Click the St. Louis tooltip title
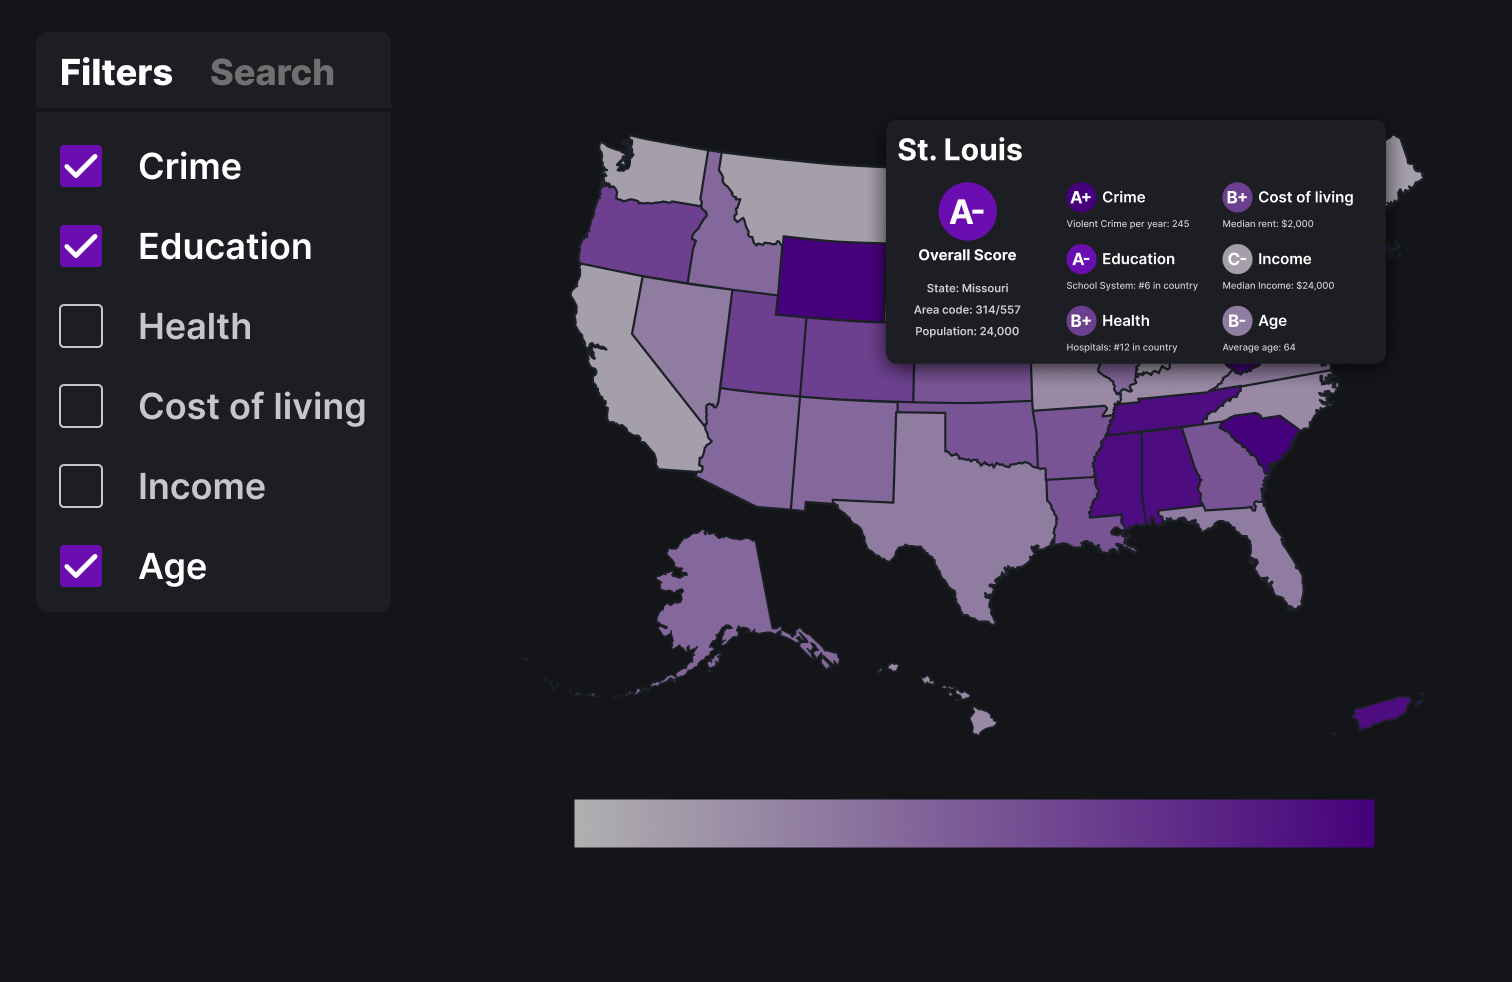Image resolution: width=1512 pixels, height=982 pixels. point(960,150)
